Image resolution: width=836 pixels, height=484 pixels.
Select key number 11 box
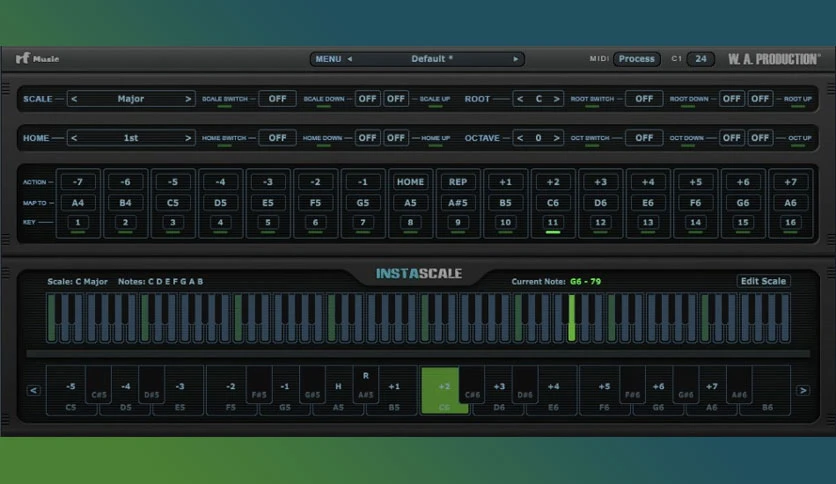pos(553,222)
